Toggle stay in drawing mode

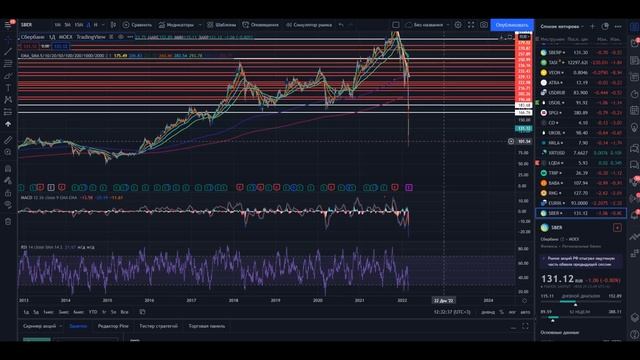click(x=8, y=180)
